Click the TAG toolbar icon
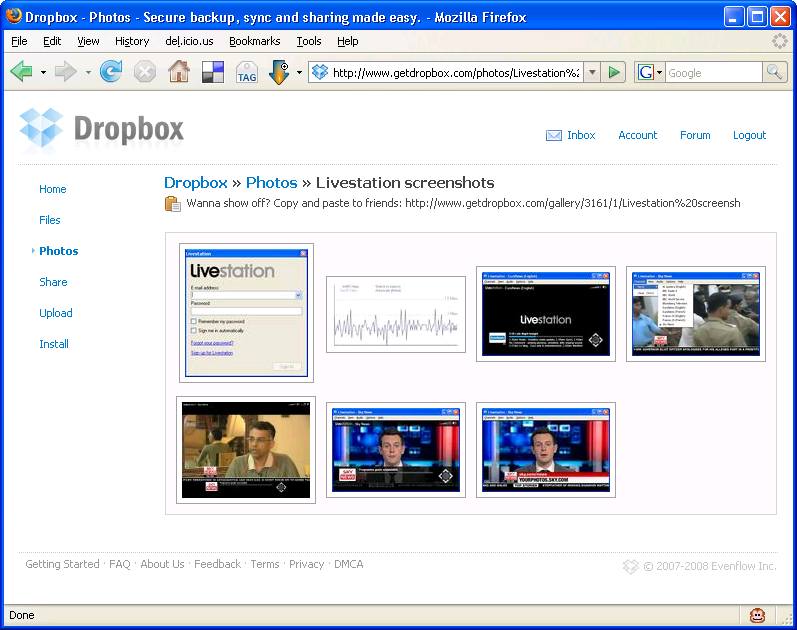This screenshot has width=797, height=630. 247,72
